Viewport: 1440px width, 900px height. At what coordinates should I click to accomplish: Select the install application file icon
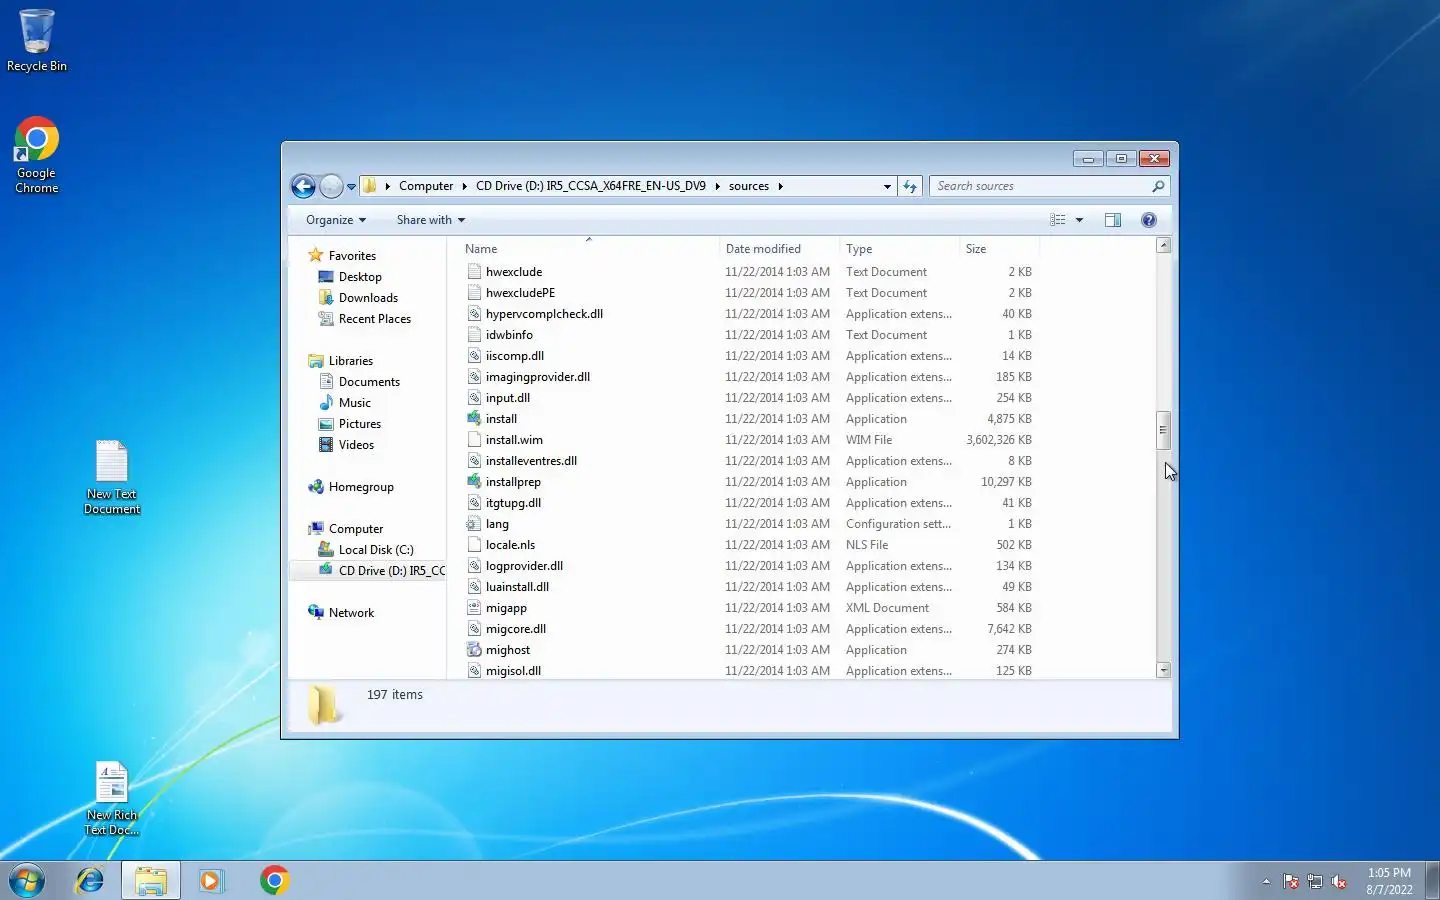tap(474, 419)
